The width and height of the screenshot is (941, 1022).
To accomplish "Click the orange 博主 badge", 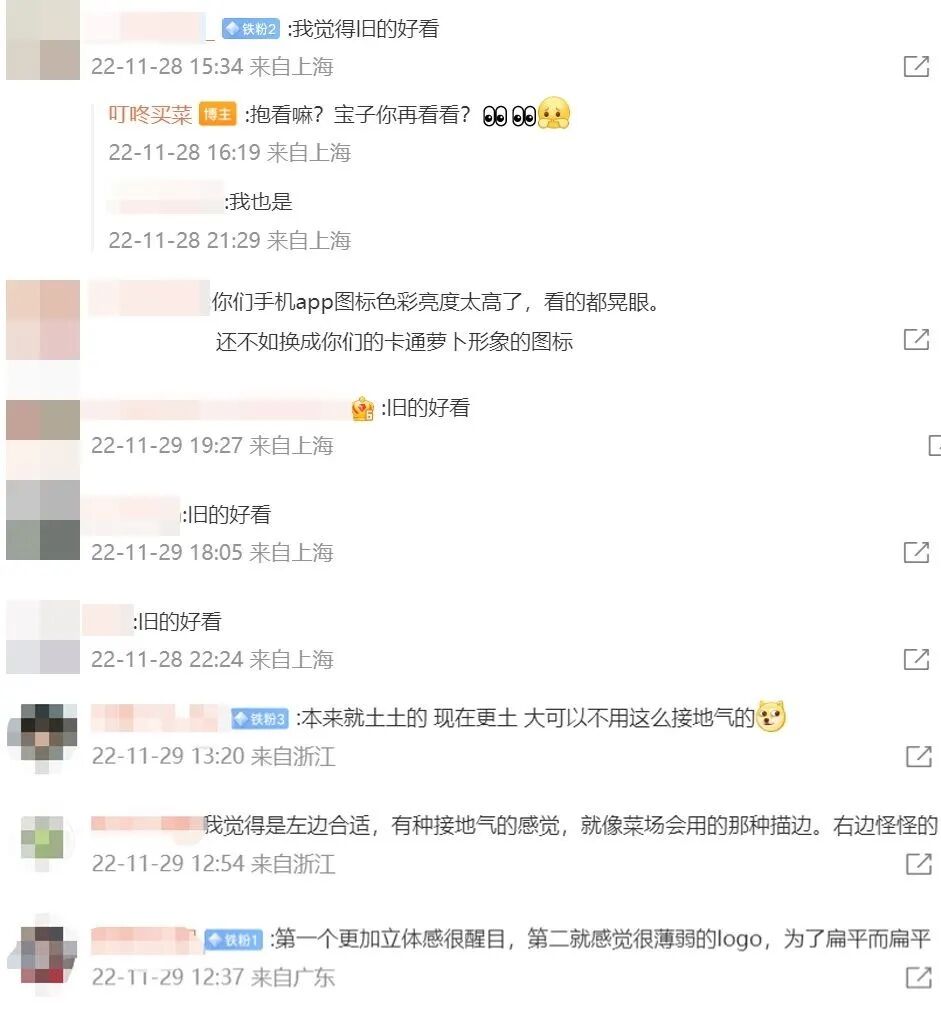I will [x=218, y=115].
